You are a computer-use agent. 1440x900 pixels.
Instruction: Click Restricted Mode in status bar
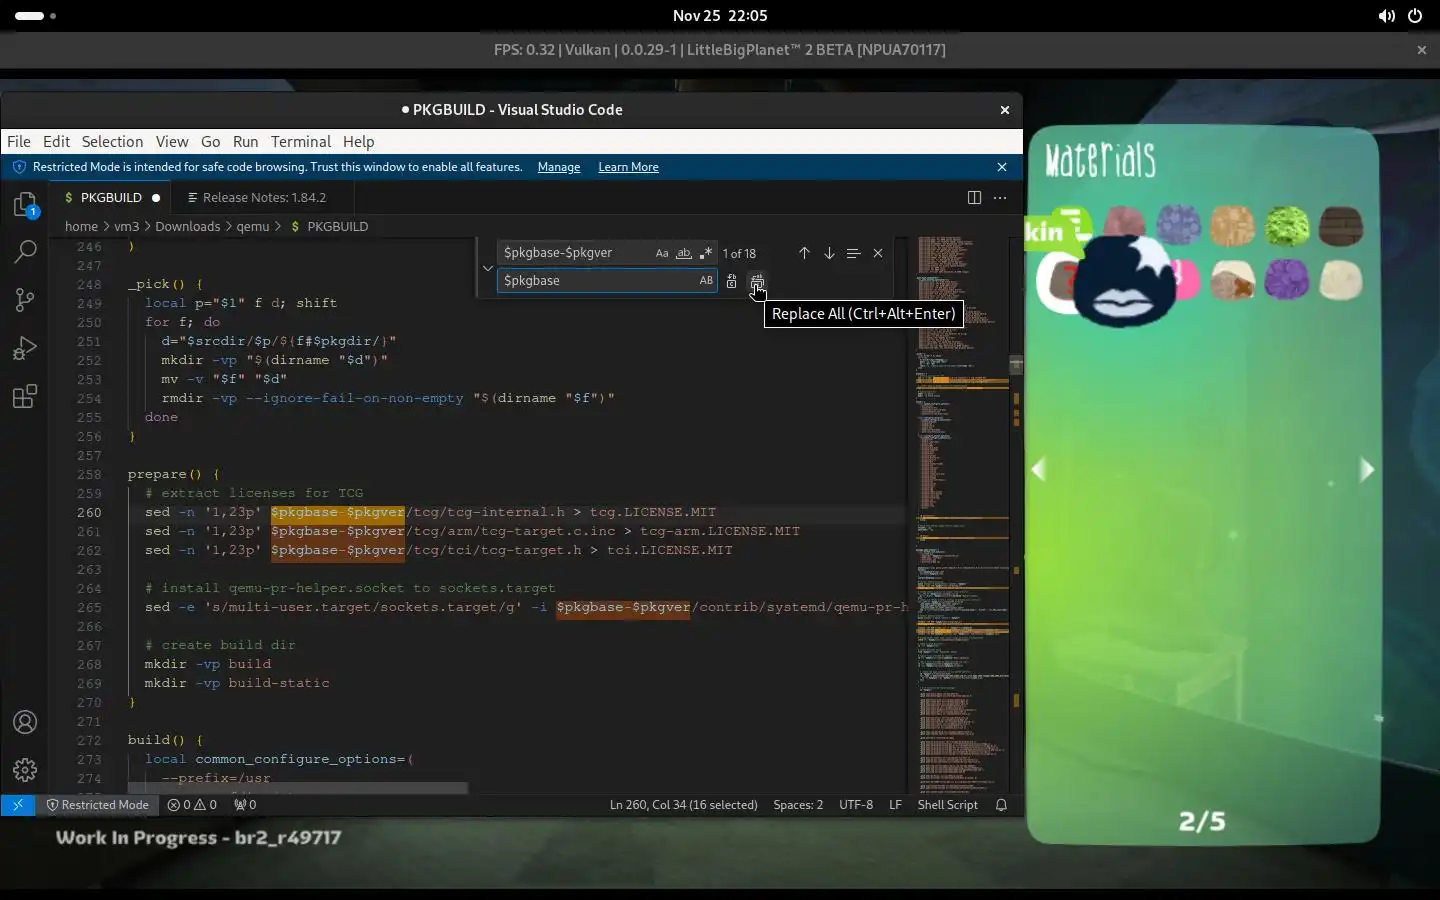pos(97,805)
